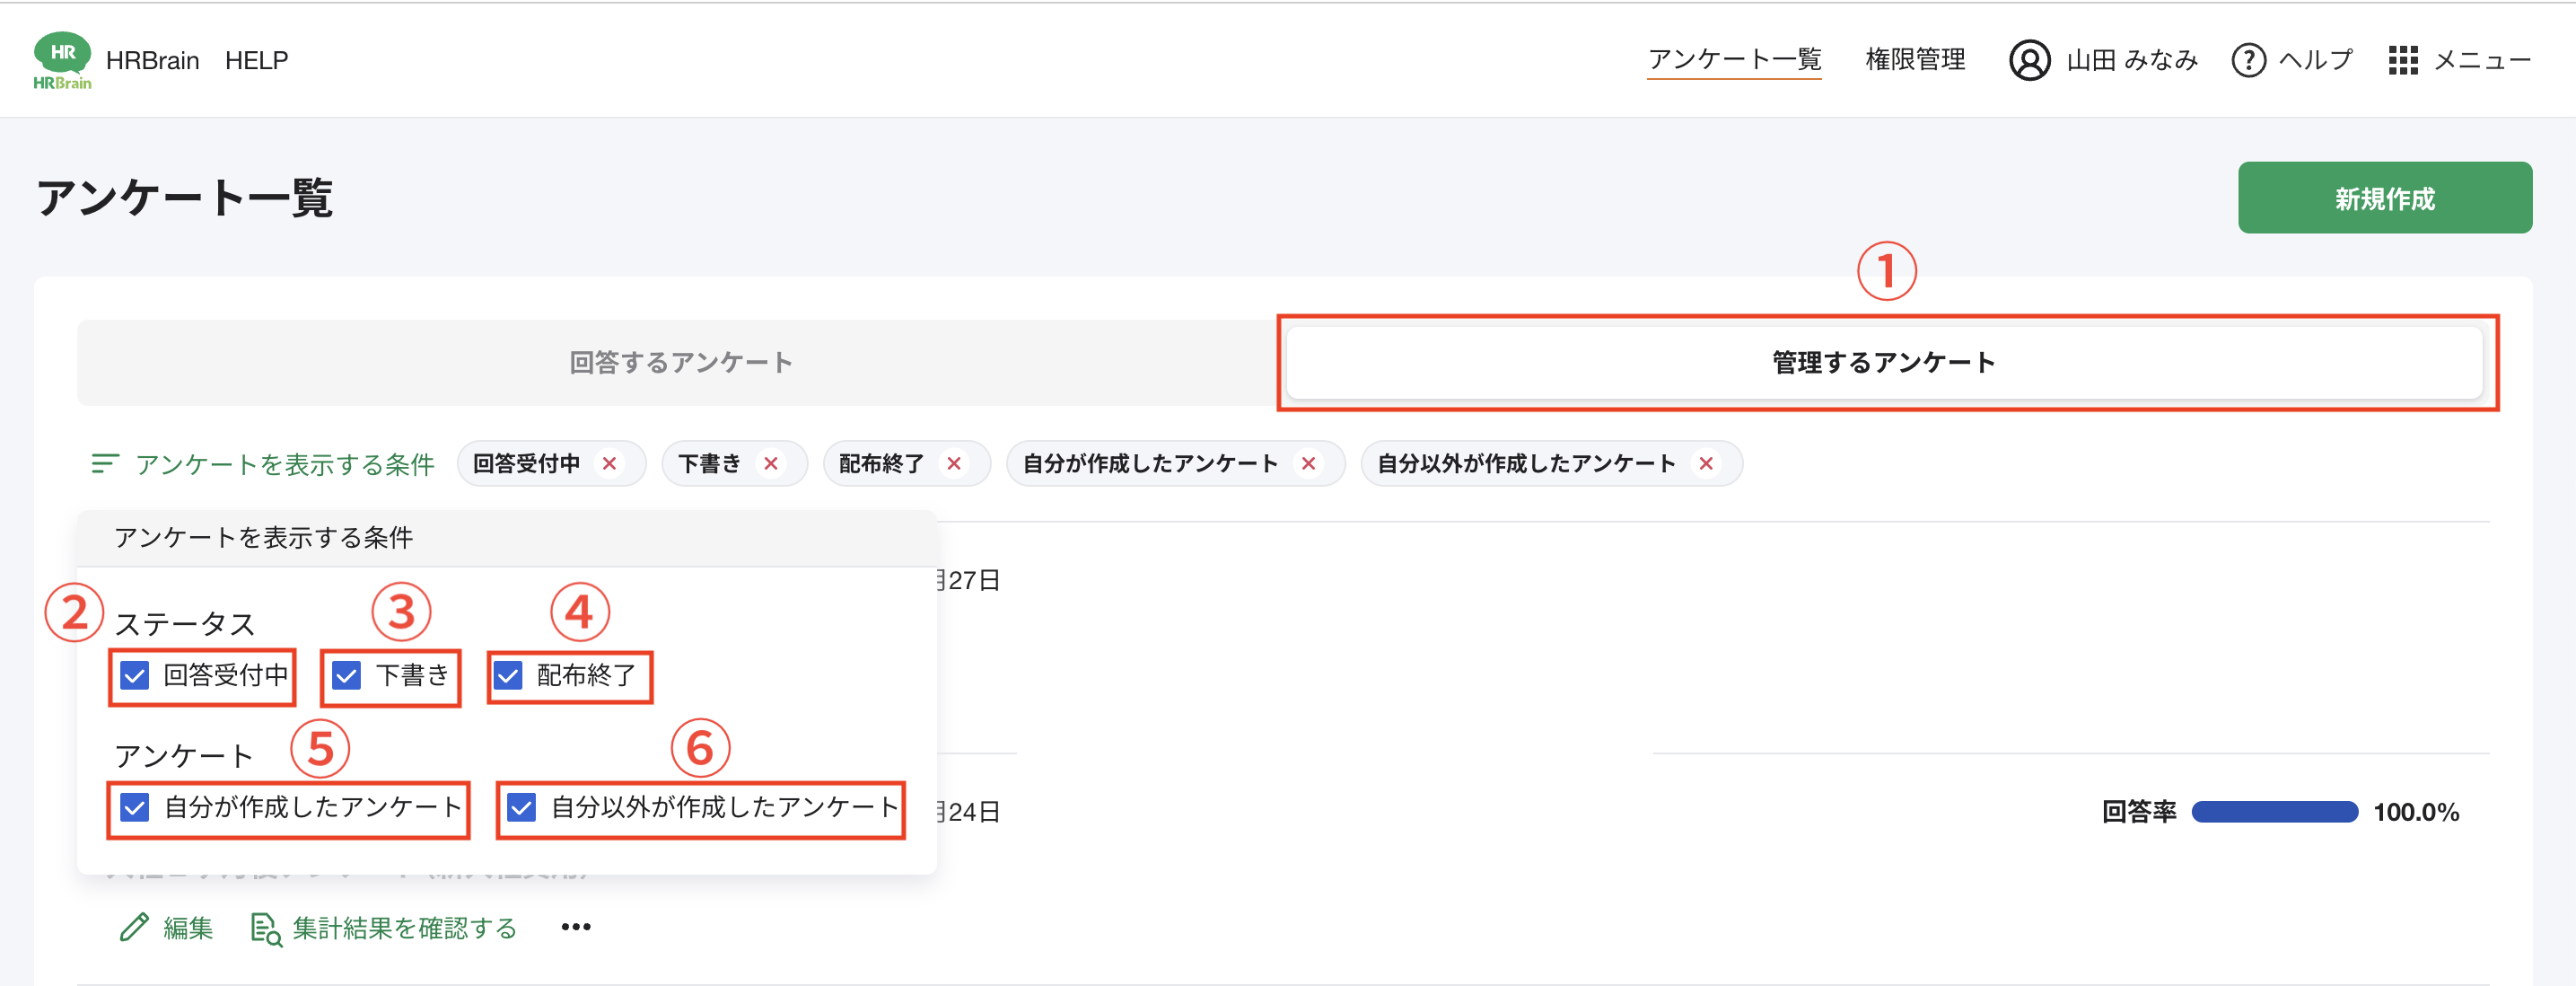The width and height of the screenshot is (2576, 986).
Task: Click the pencil edit icon
Action: [134, 927]
